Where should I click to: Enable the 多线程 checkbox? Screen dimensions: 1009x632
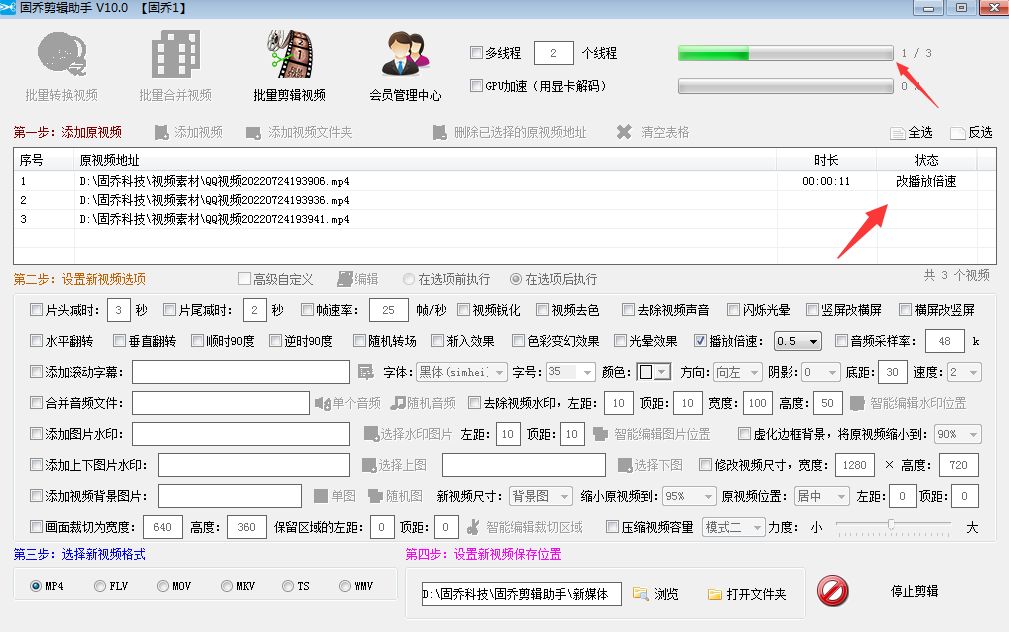point(477,53)
